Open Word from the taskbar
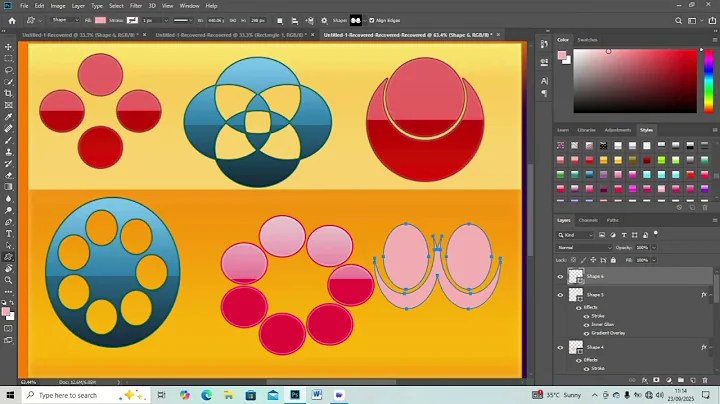The image size is (720, 404). [x=317, y=395]
